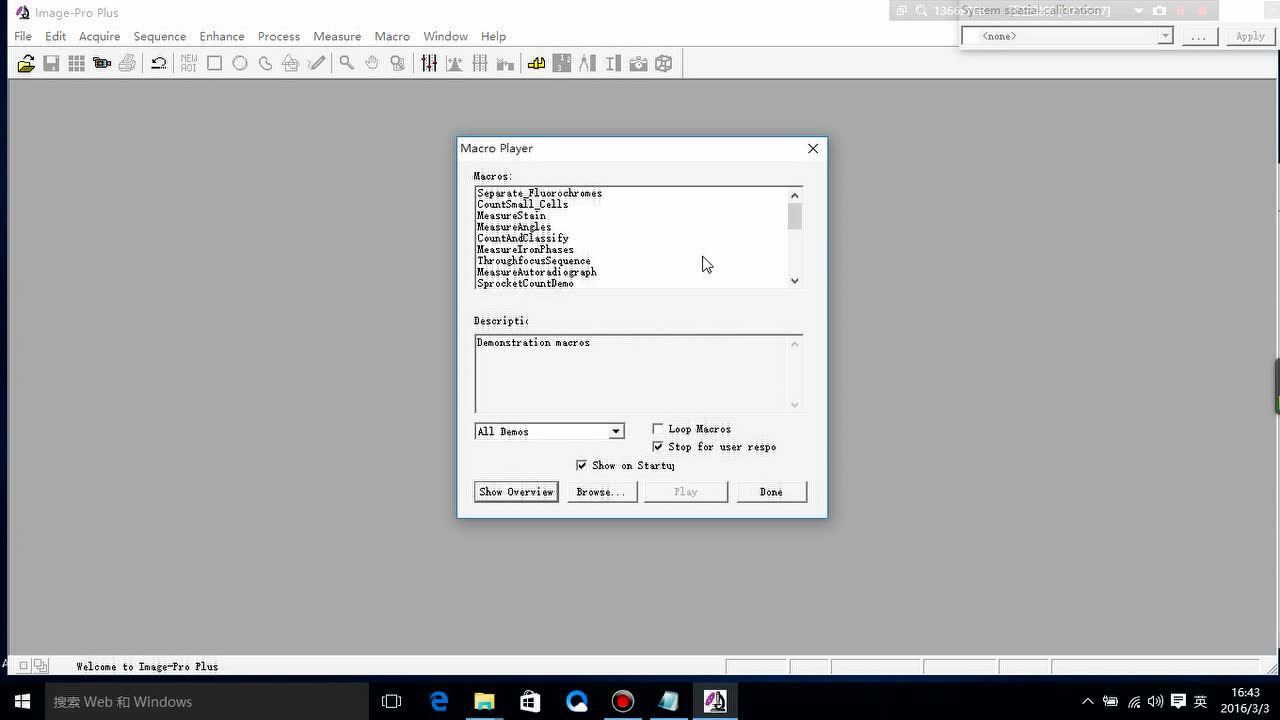Click the snapshot camera toolbar icon
The width and height of the screenshot is (1280, 720).
638,64
